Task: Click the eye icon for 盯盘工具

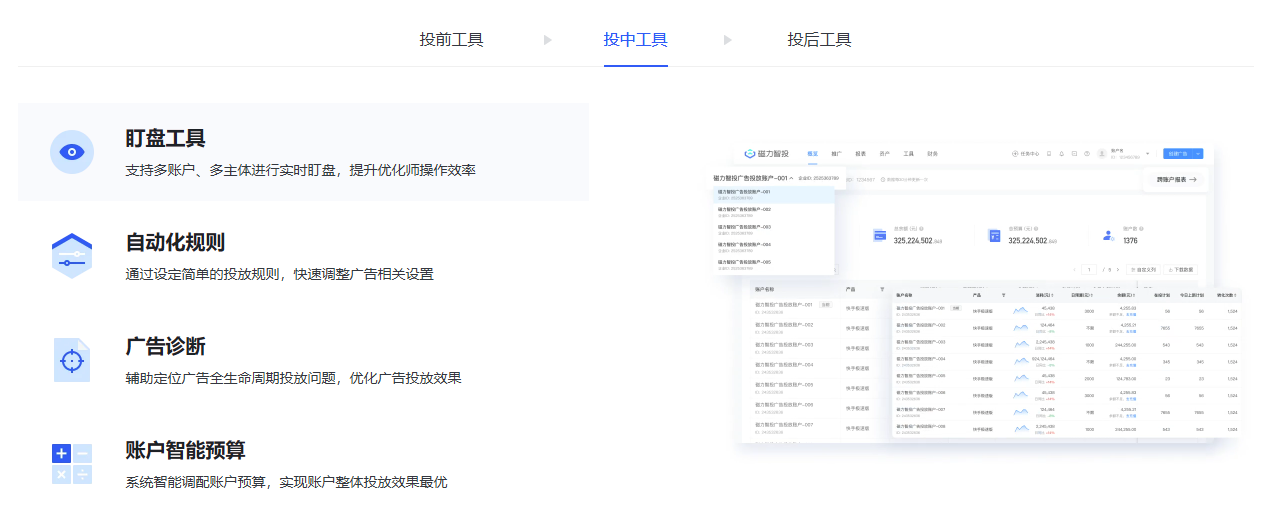Action: pos(72,152)
